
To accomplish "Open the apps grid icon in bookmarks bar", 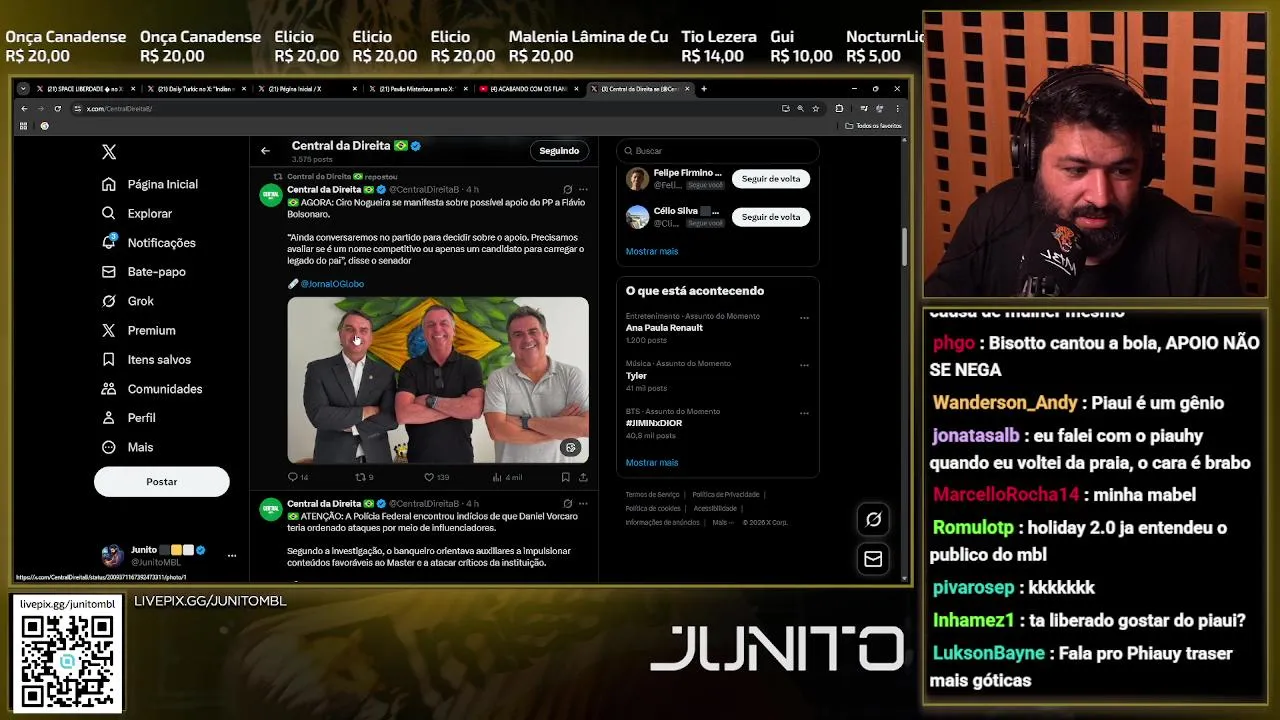I will coord(23,126).
